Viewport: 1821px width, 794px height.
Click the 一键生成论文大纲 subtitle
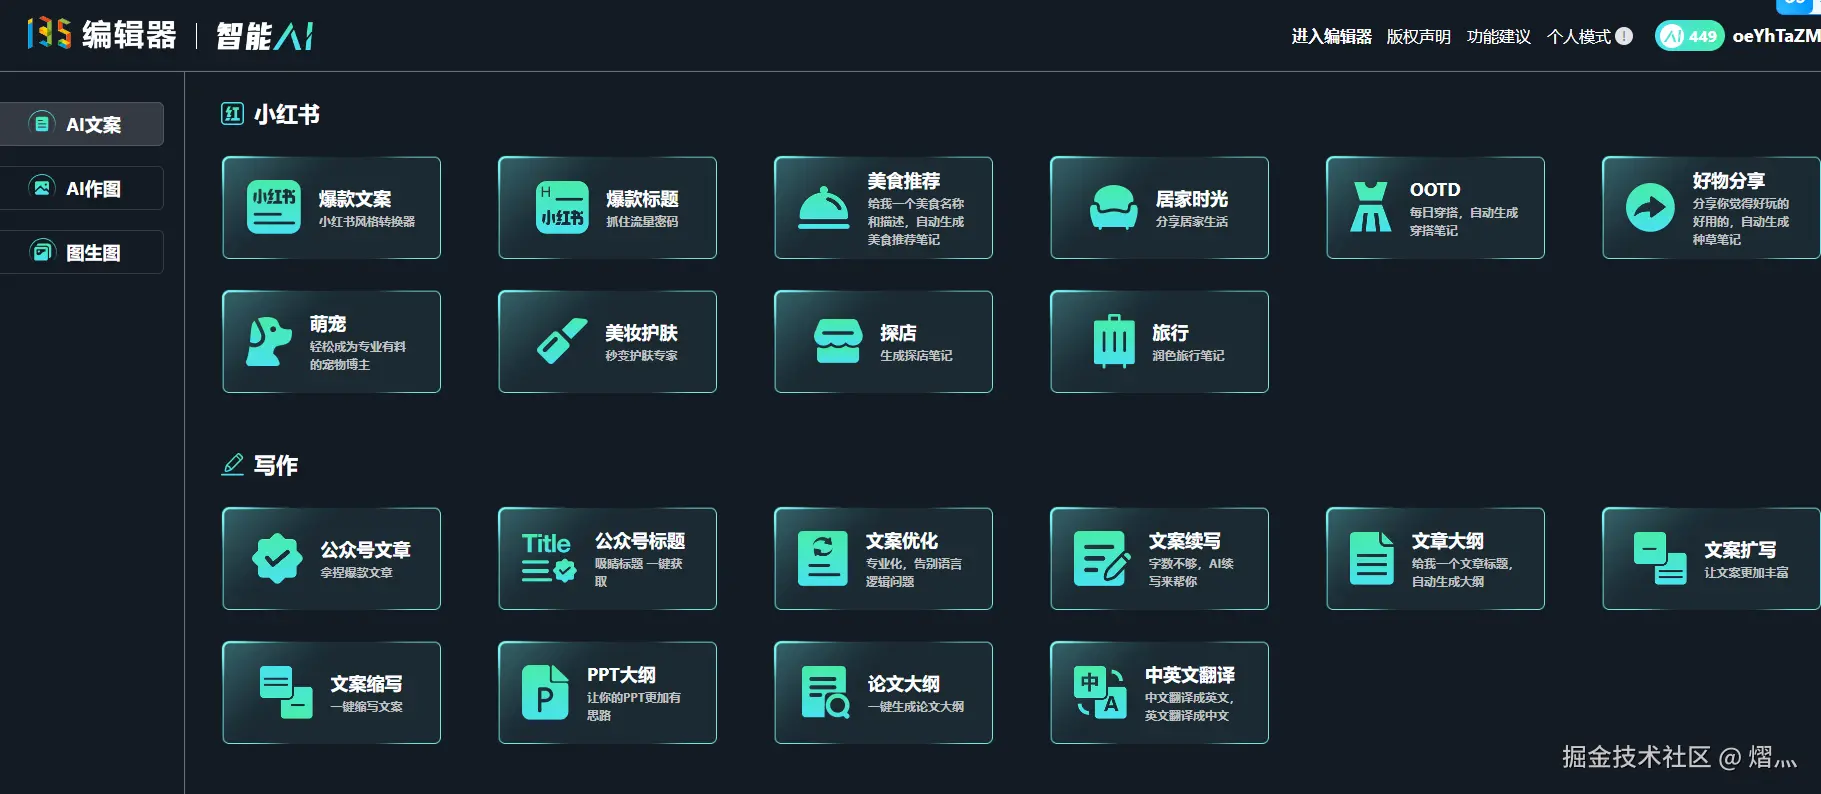[x=916, y=707]
